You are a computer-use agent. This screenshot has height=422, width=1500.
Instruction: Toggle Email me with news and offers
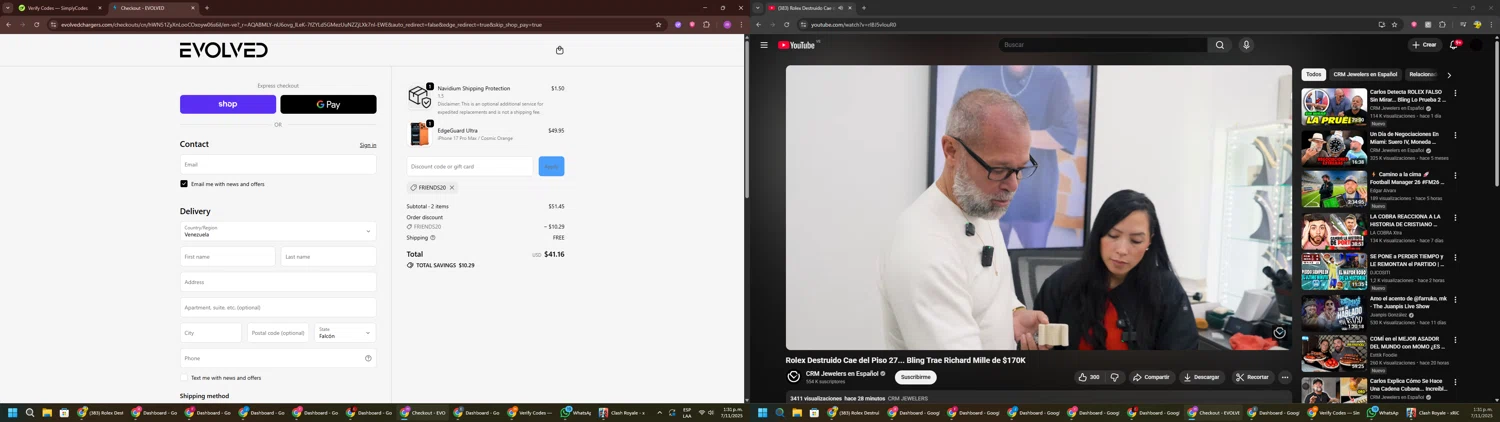(184, 184)
